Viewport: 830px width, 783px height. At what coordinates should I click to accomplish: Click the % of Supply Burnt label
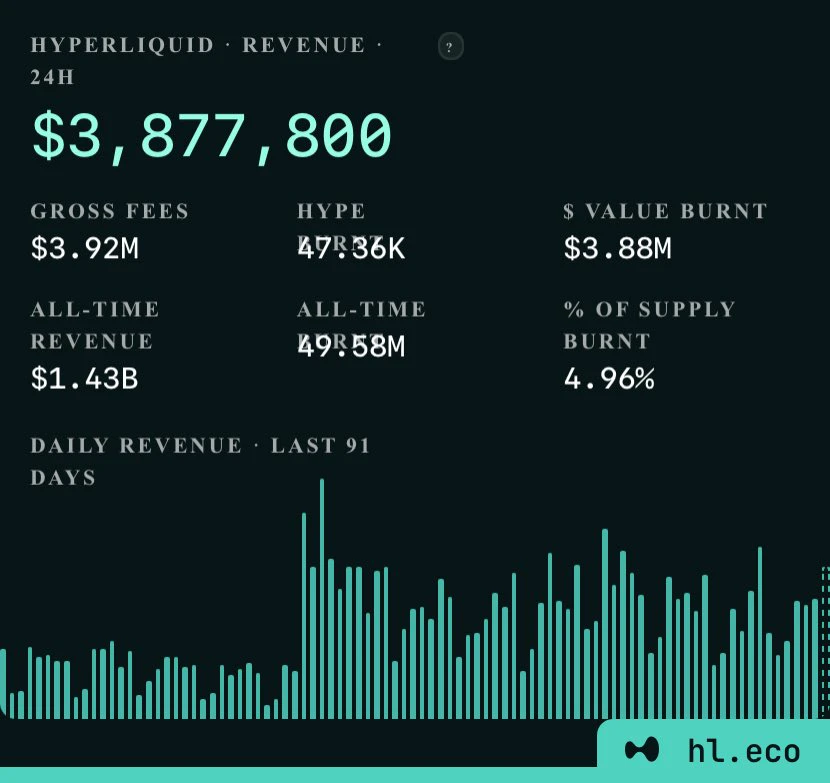649,325
